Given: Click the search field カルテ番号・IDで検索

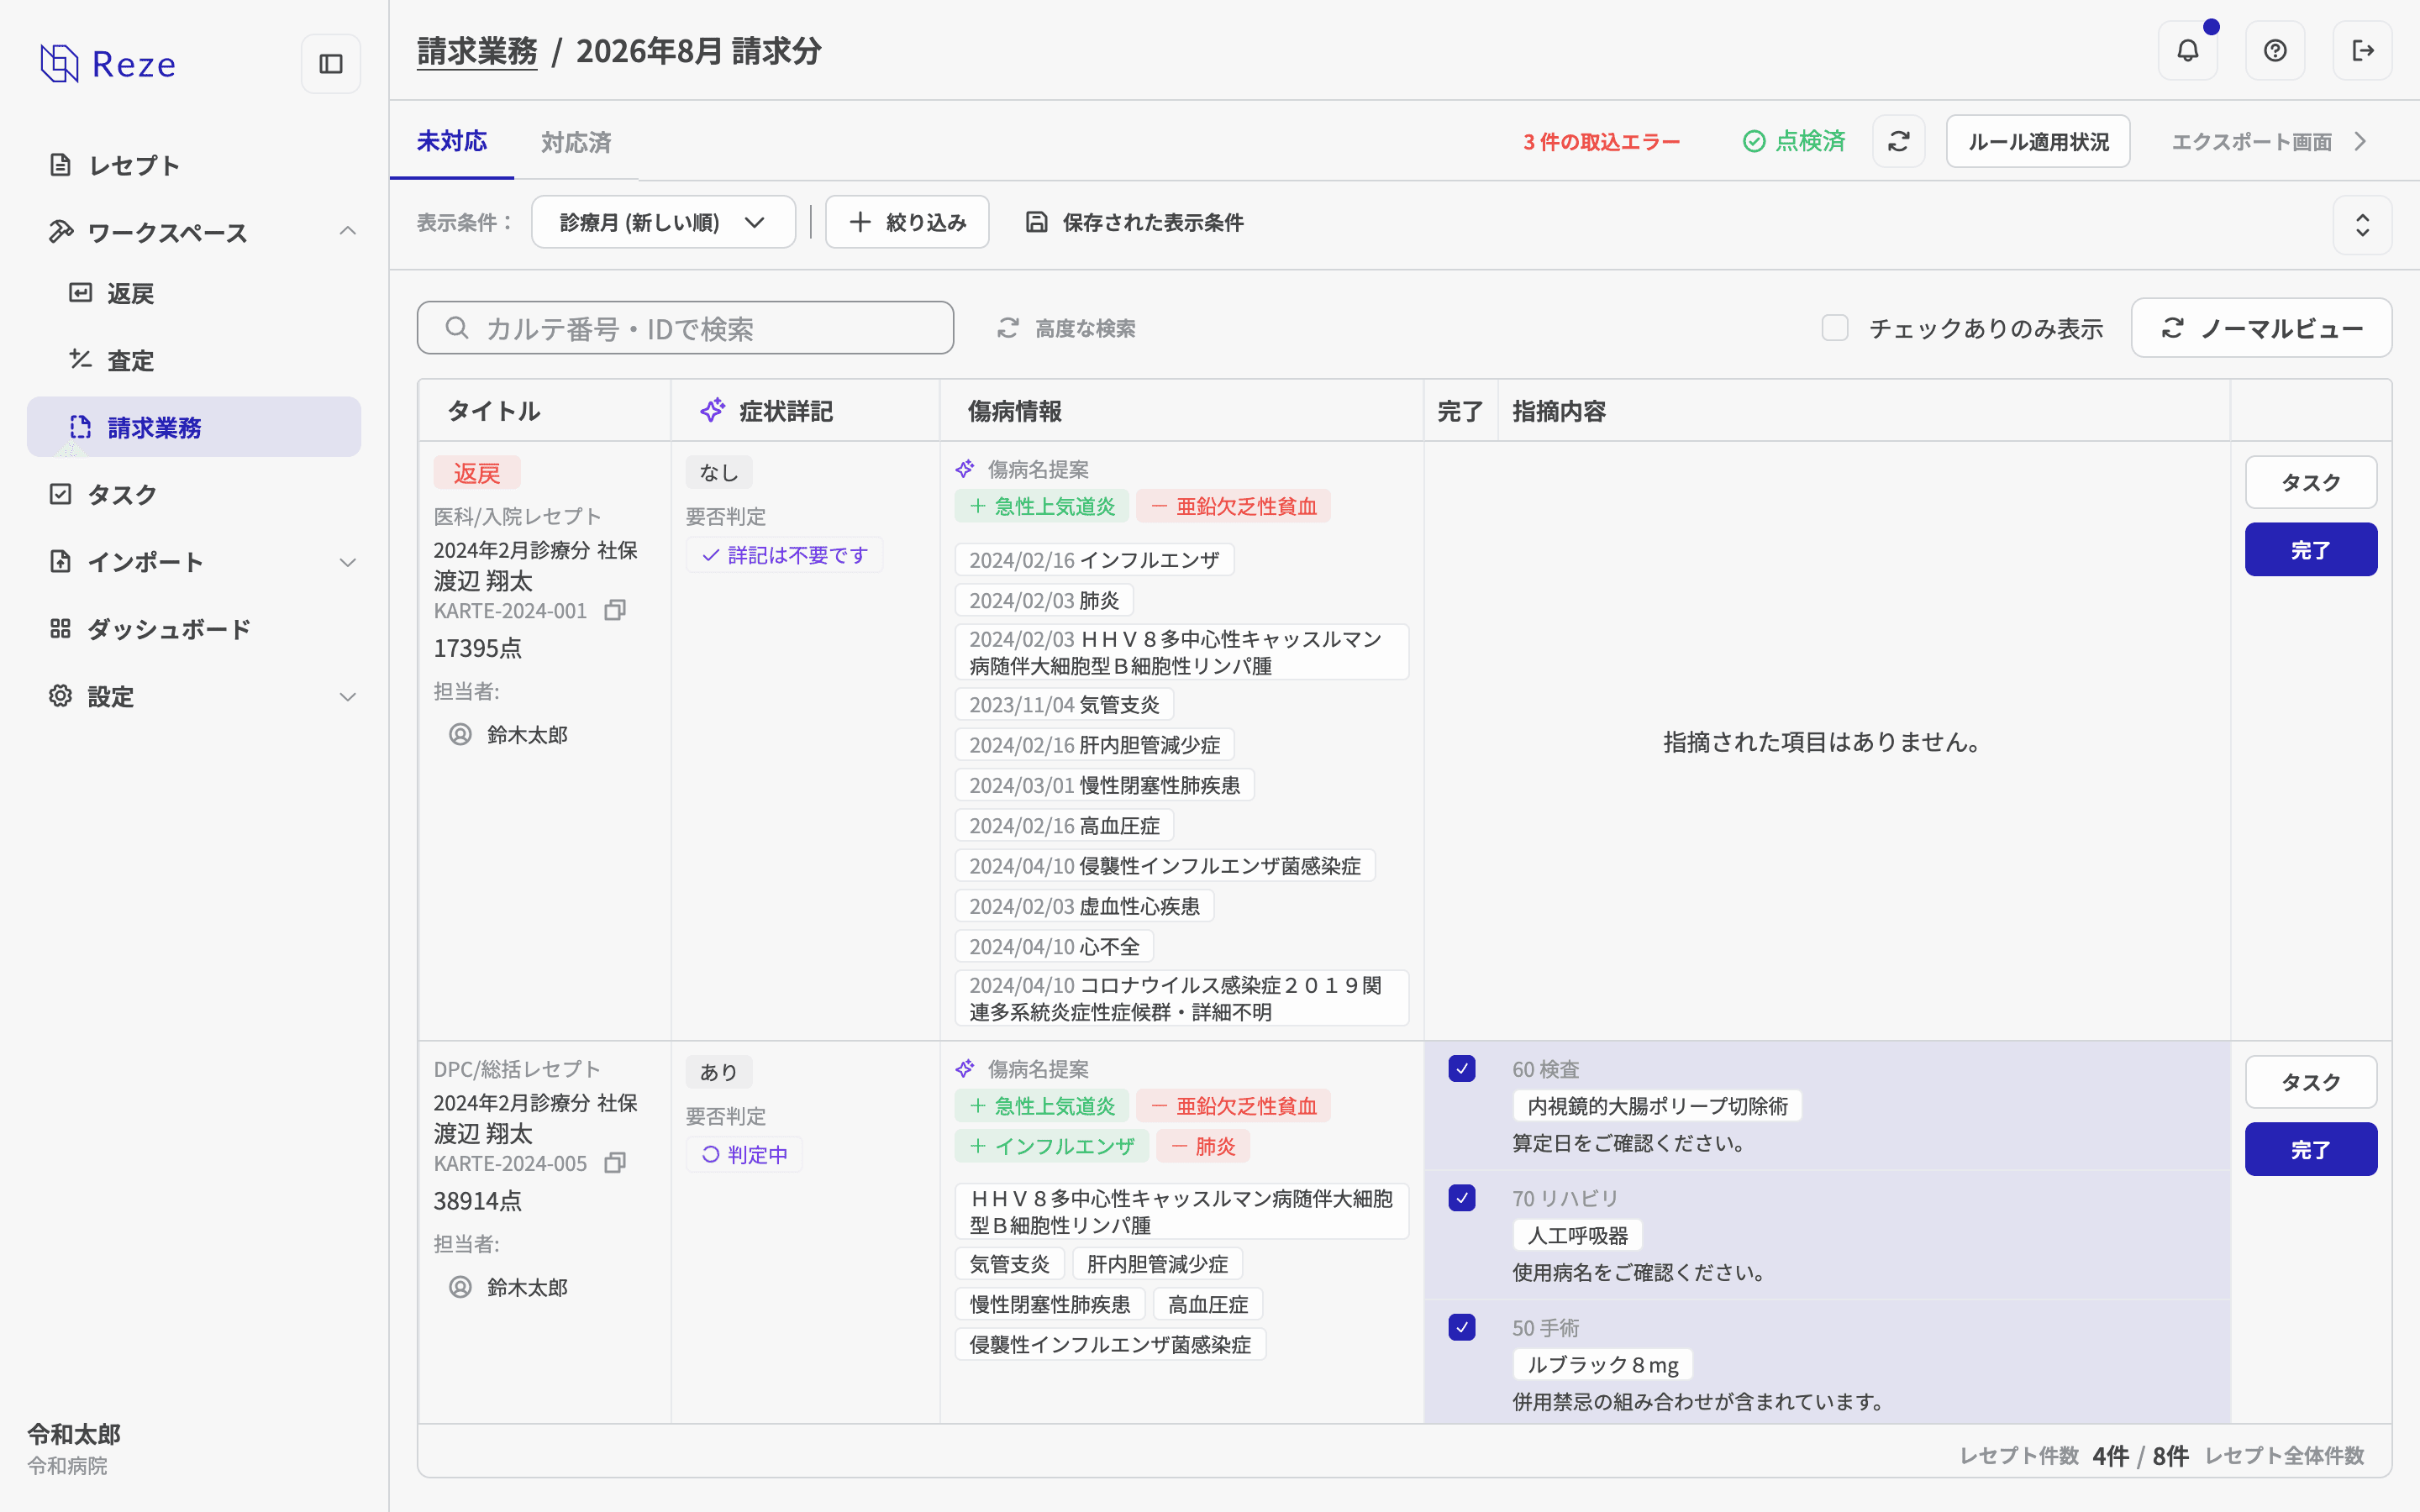Looking at the screenshot, I should point(685,328).
